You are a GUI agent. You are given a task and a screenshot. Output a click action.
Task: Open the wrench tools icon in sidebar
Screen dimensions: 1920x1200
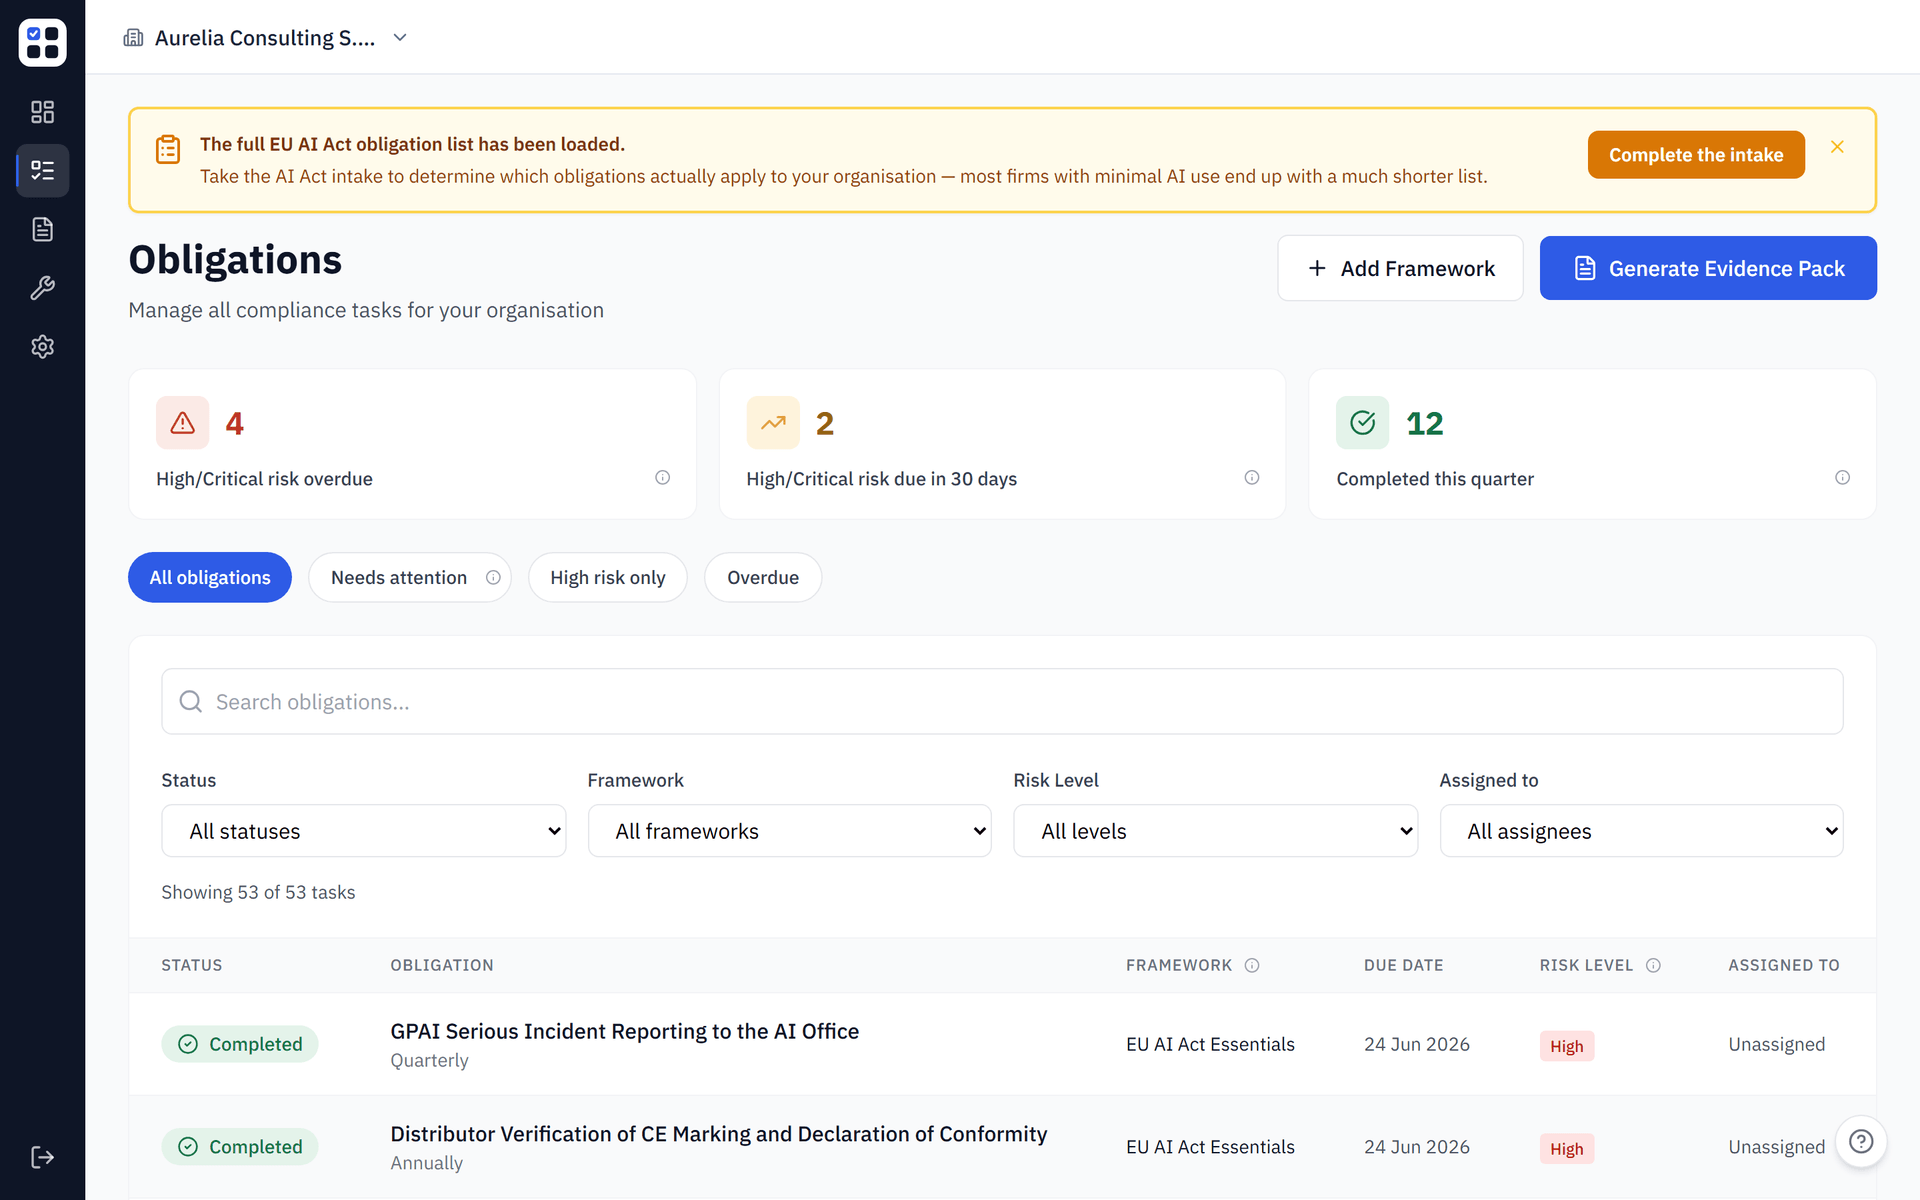coord(42,288)
